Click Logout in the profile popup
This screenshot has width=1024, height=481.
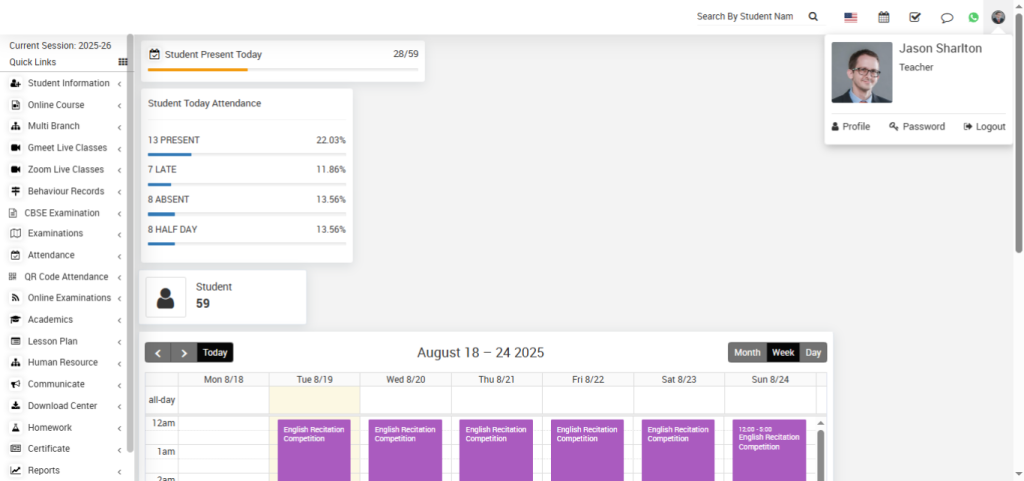(x=984, y=127)
